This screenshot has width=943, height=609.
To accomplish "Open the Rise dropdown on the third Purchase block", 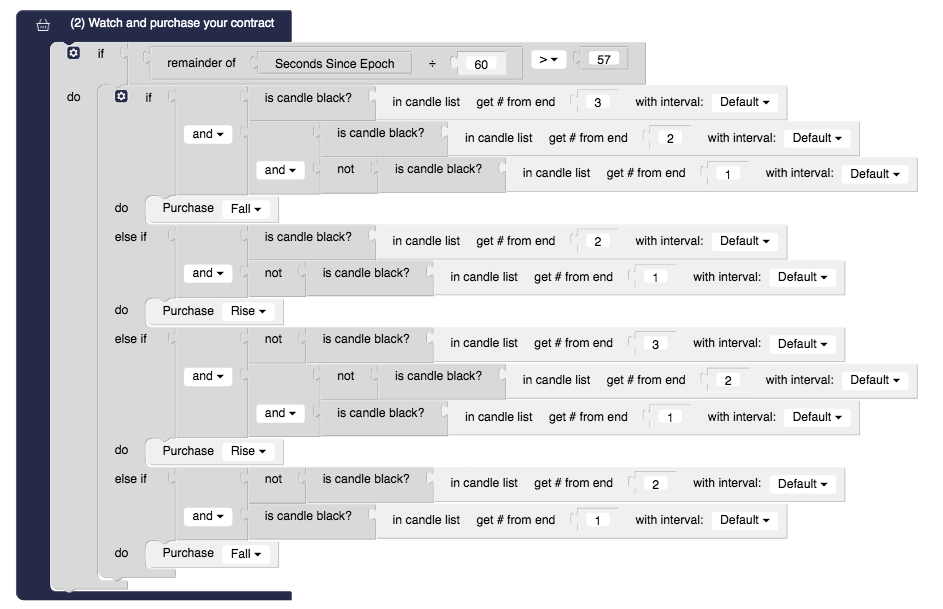I will [247, 451].
